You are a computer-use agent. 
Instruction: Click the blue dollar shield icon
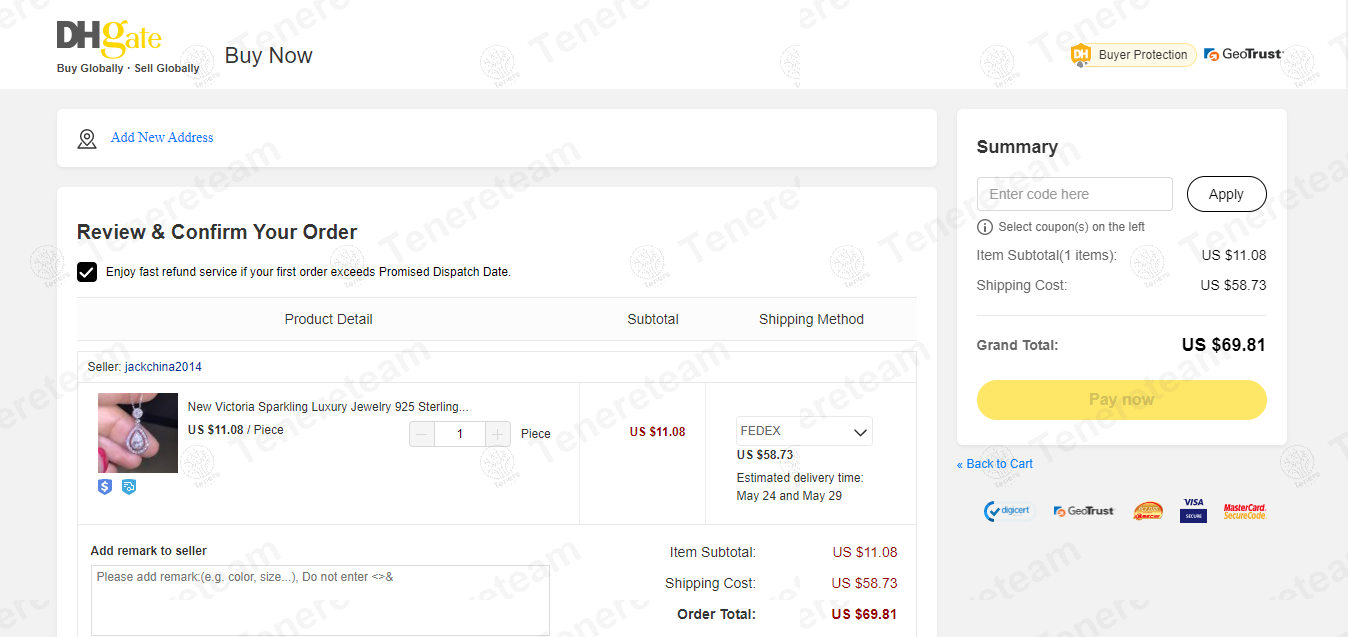point(105,487)
